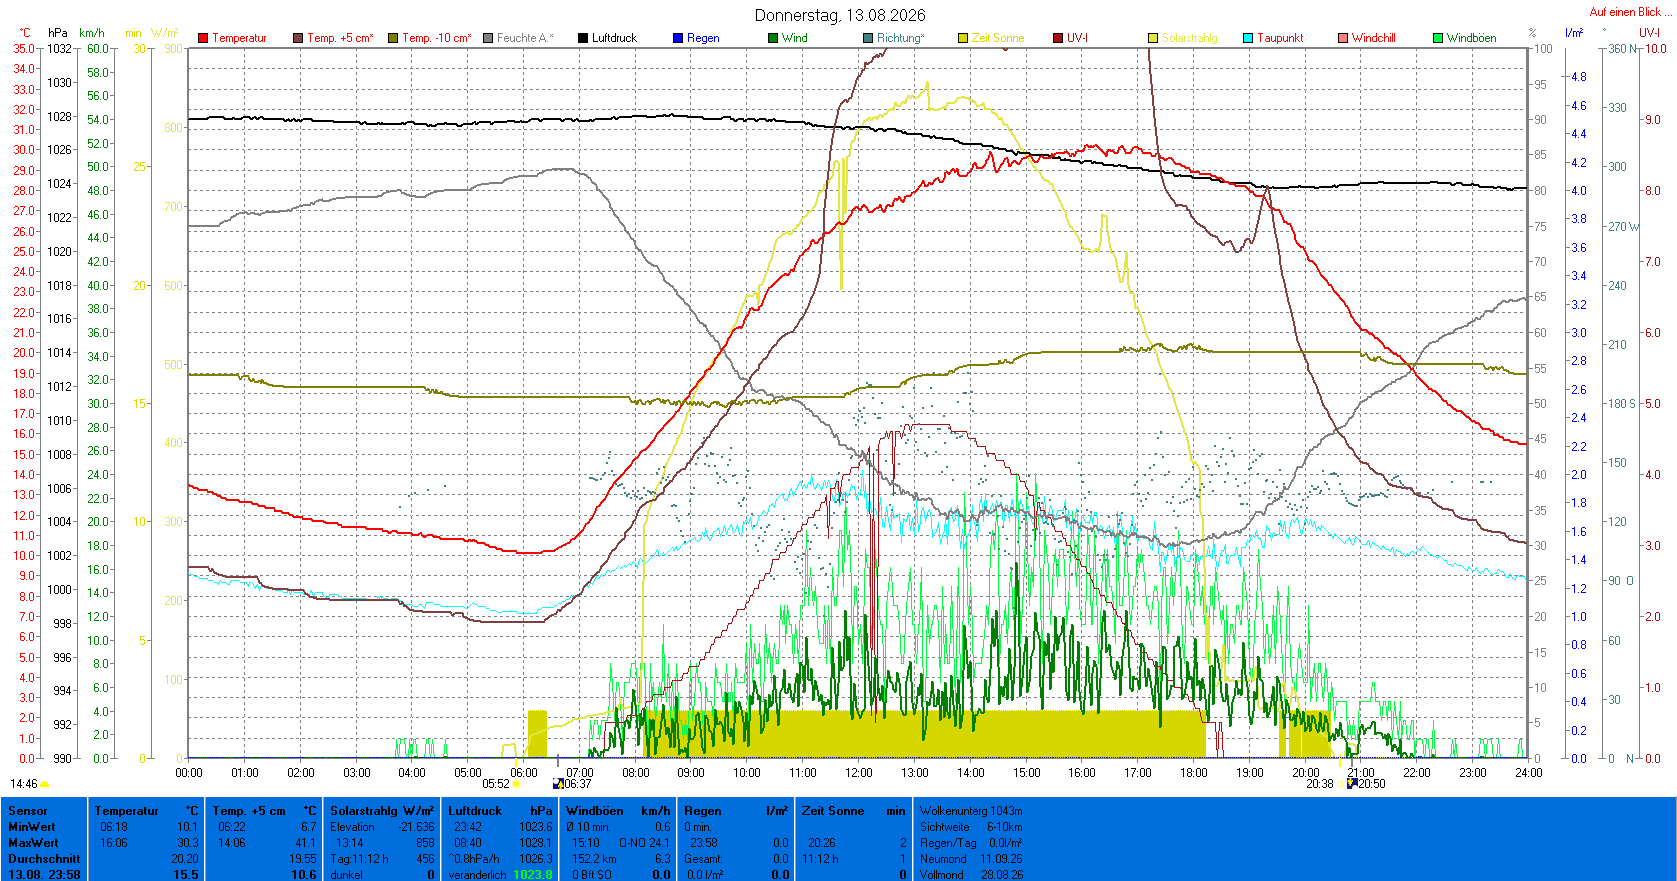
Task: Click the timestamp '13.08. 23:58'
Action: [44, 875]
